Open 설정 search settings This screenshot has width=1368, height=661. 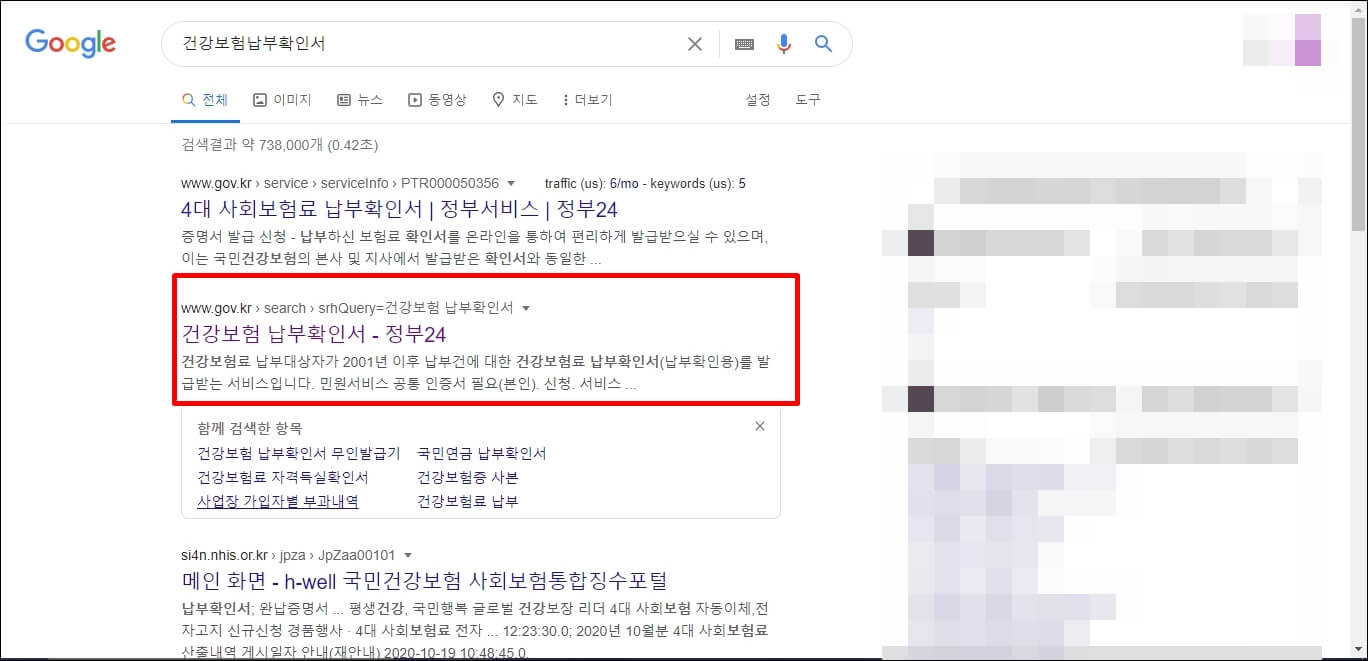point(758,100)
